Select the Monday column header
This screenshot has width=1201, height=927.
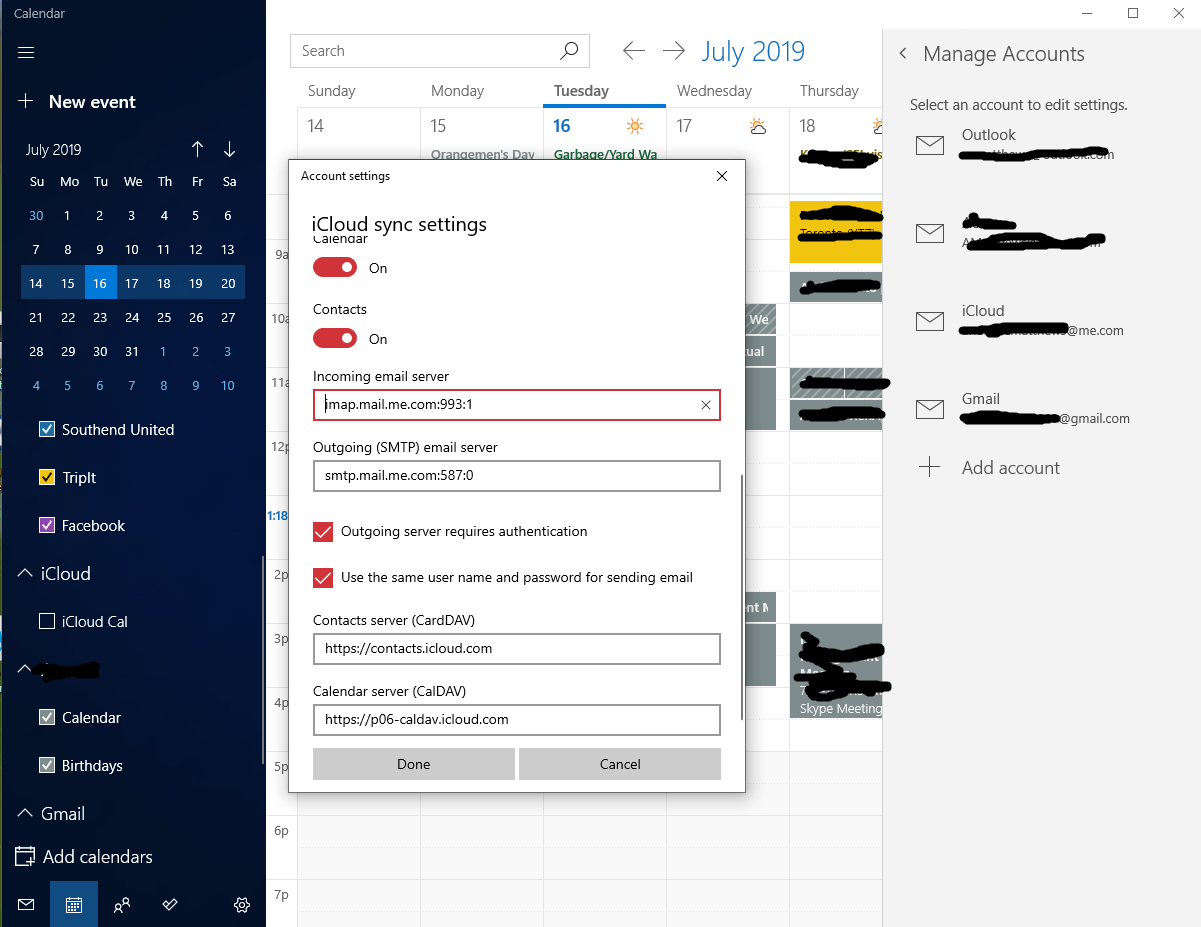(x=457, y=90)
